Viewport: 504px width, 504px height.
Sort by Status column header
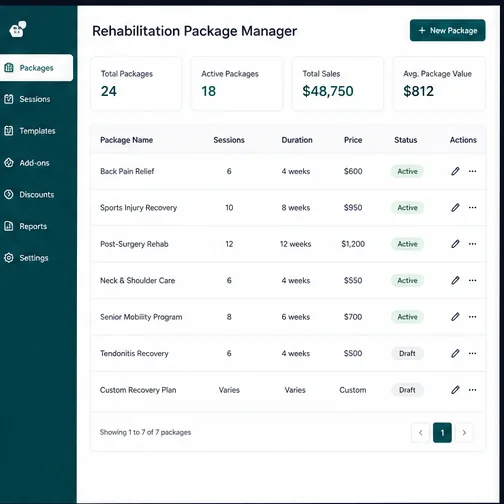[x=406, y=140]
